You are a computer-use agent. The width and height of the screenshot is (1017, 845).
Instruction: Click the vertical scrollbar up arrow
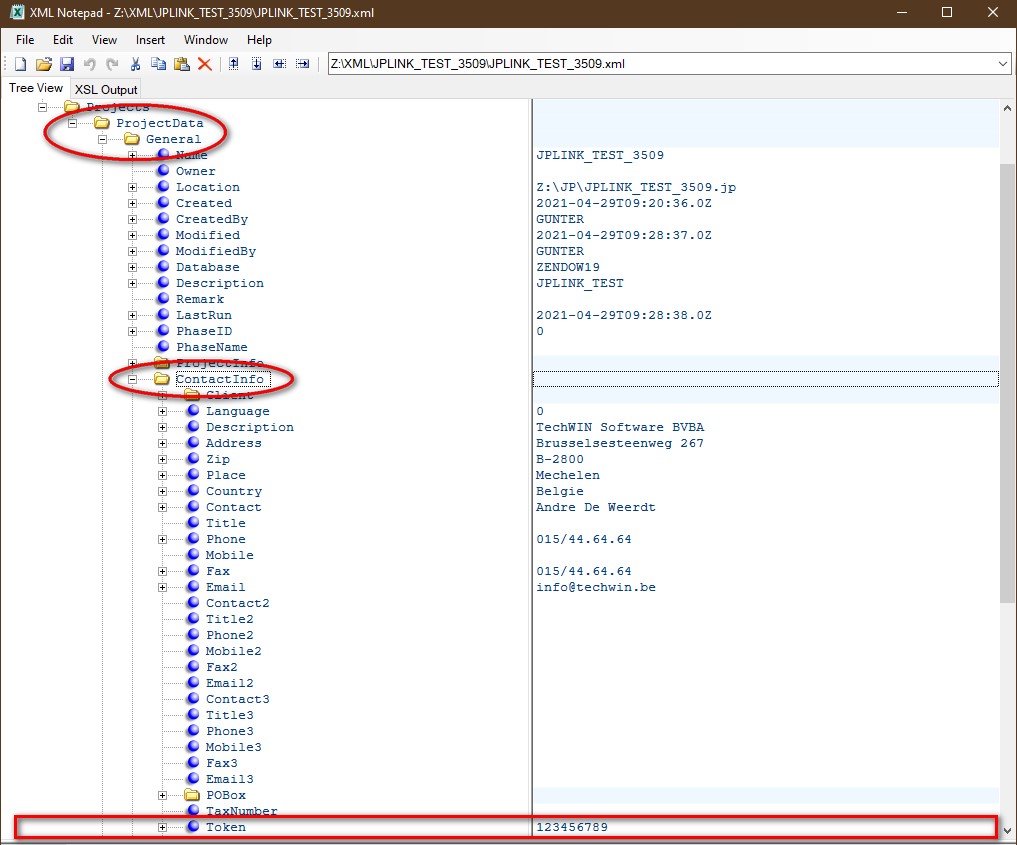click(1007, 108)
